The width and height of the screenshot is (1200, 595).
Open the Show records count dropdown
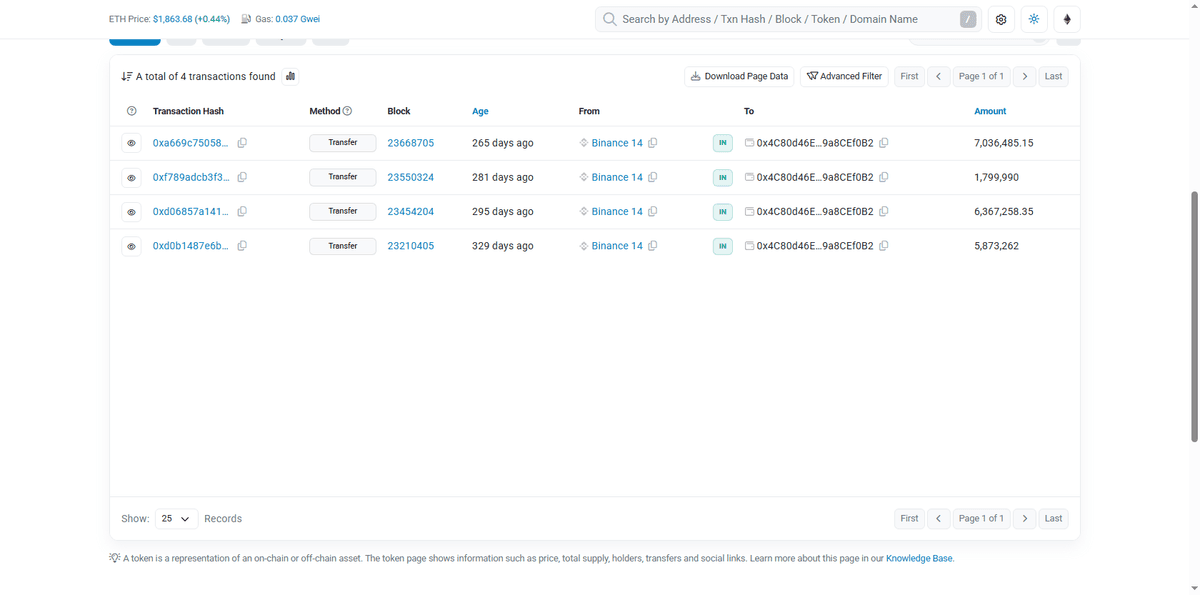[175, 518]
